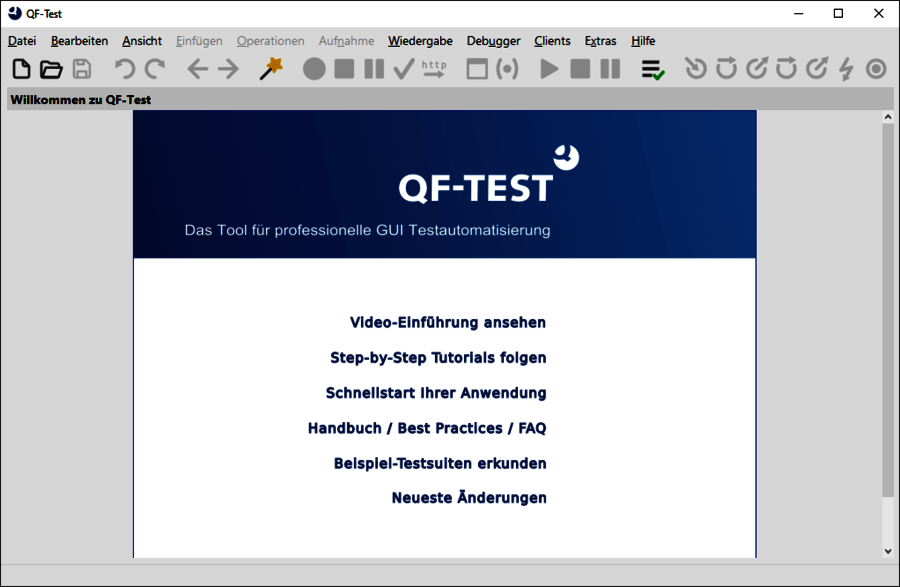This screenshot has height=587, width=900.
Task: Activate the check recording checkmark icon
Action: click(404, 69)
